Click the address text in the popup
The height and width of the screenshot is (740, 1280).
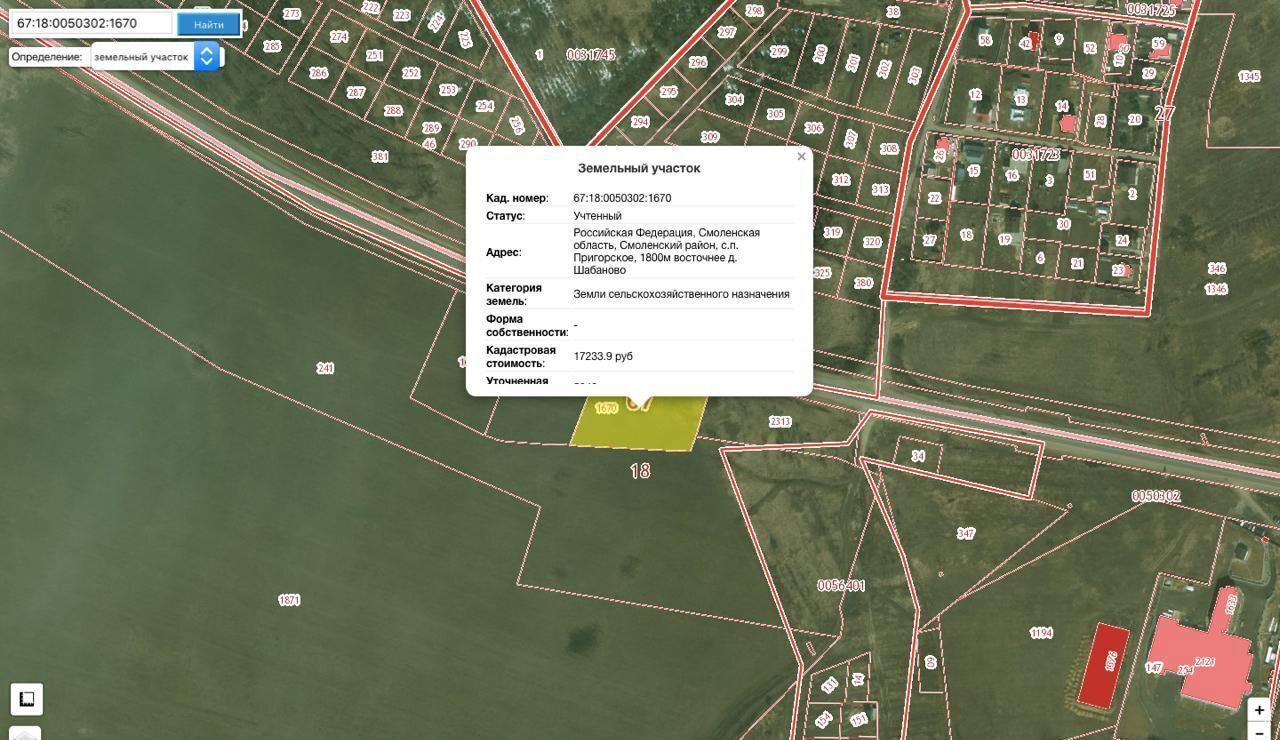[667, 251]
